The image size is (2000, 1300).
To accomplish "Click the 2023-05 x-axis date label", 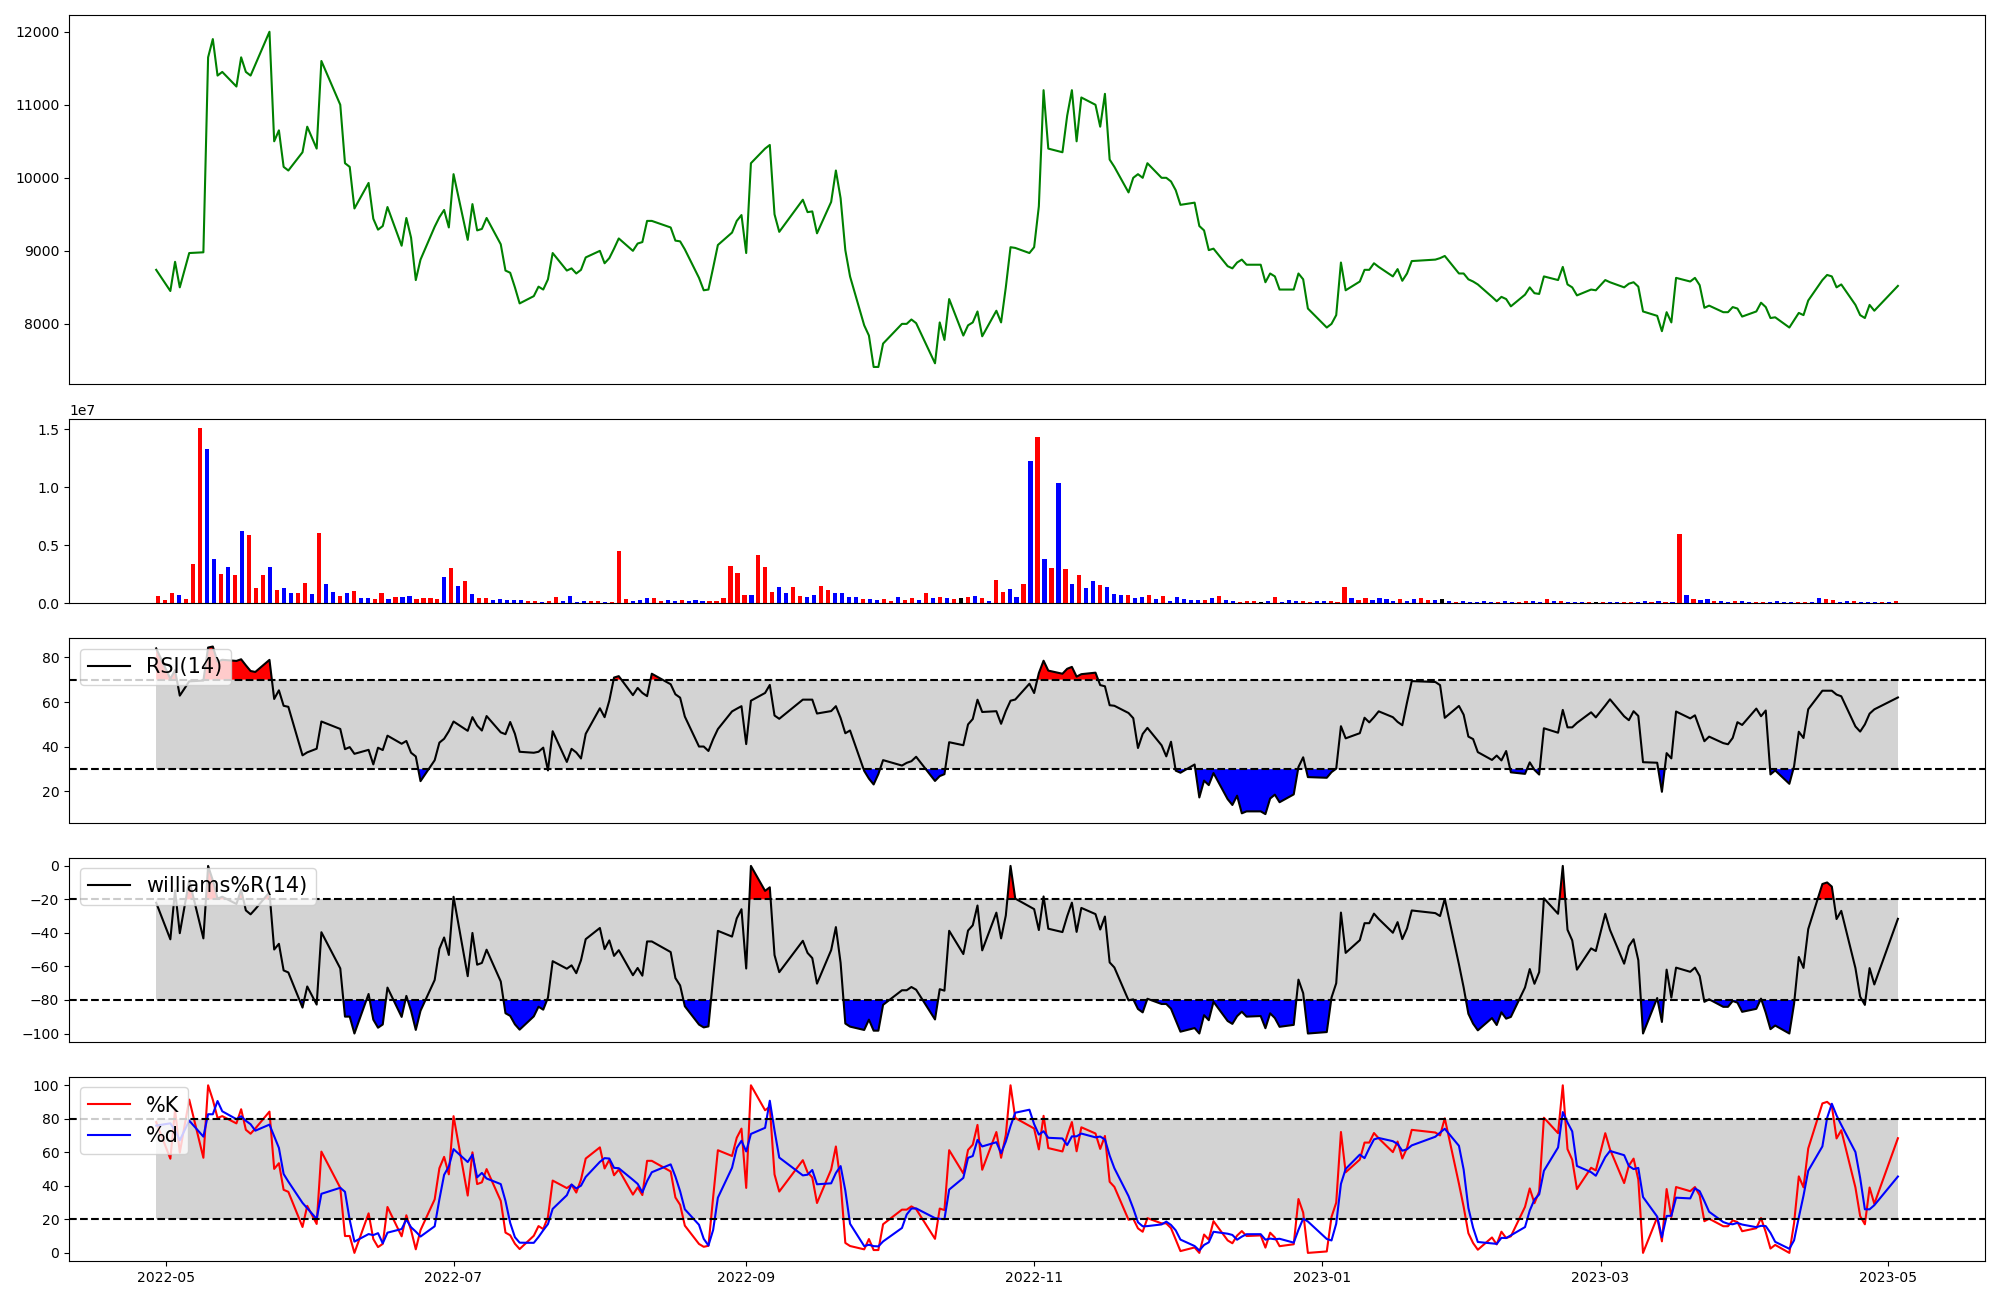I will (x=1888, y=1277).
